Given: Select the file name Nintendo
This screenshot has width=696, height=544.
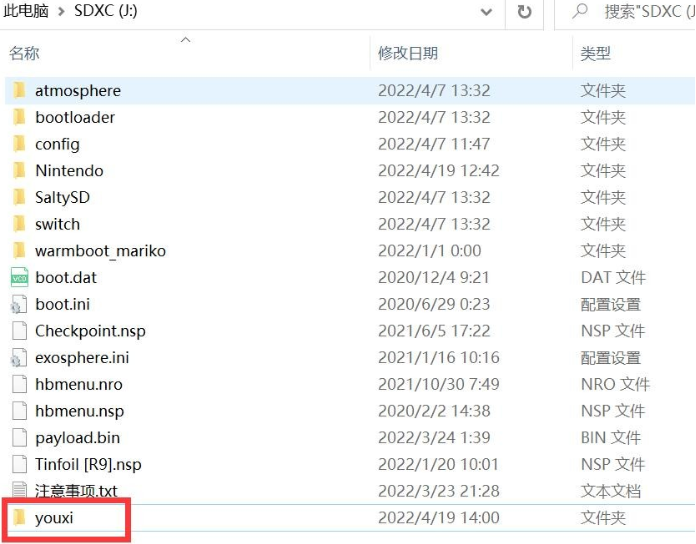Looking at the screenshot, I should [69, 170].
